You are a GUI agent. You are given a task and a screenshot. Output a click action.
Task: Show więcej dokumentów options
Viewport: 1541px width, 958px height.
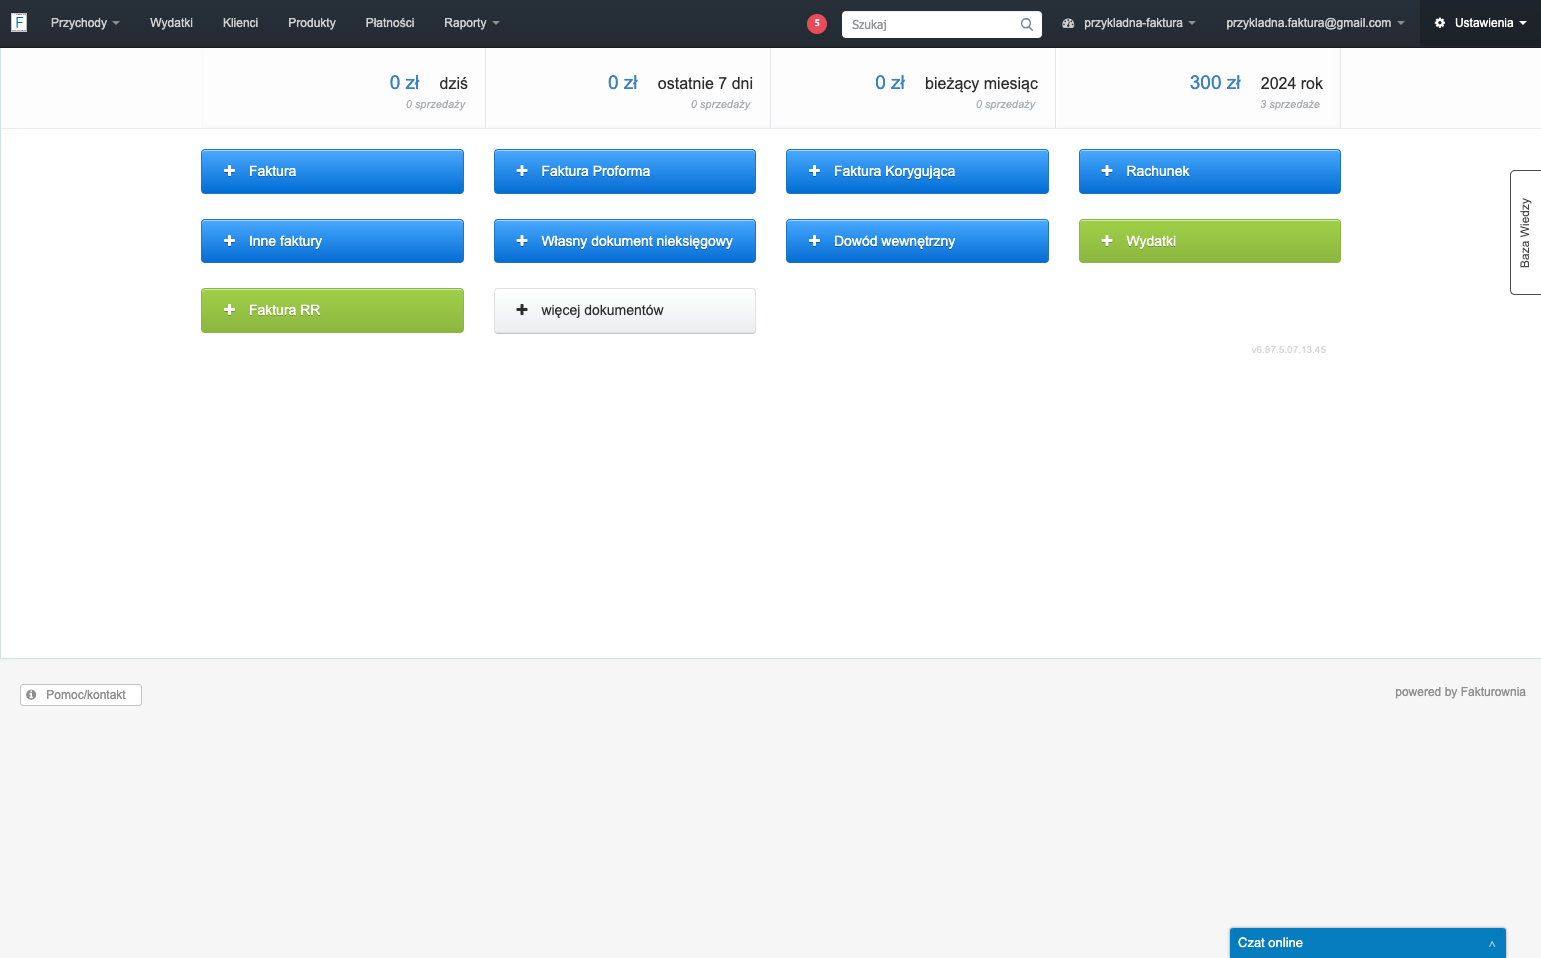coord(625,310)
